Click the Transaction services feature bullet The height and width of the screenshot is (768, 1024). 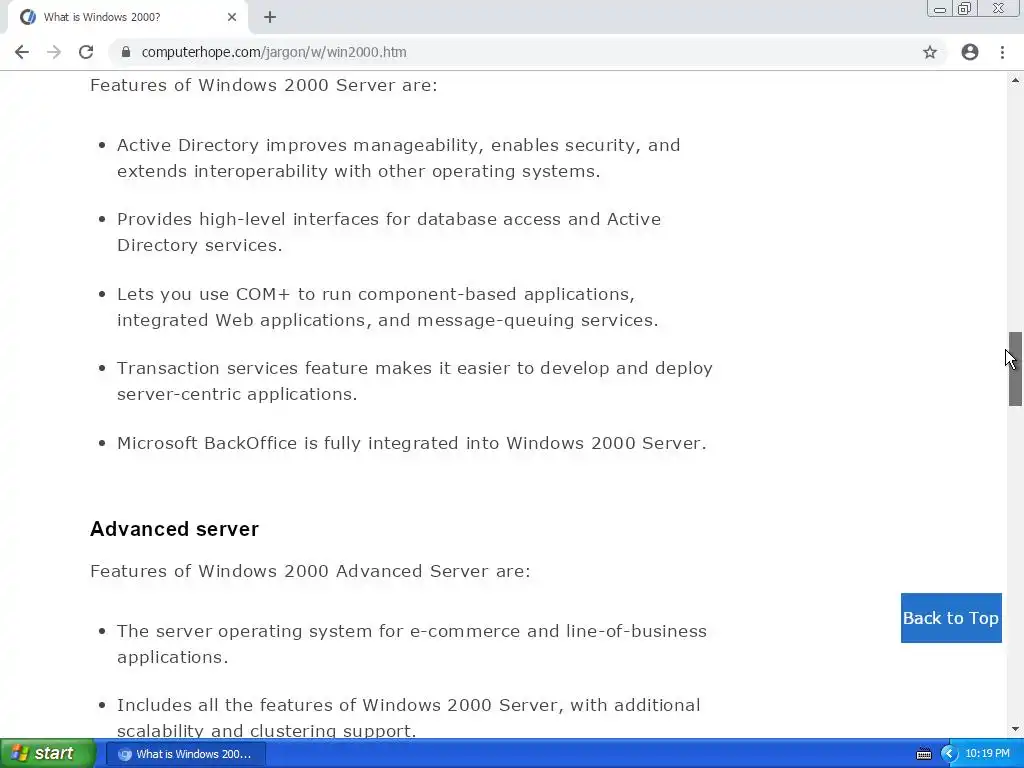(x=415, y=381)
